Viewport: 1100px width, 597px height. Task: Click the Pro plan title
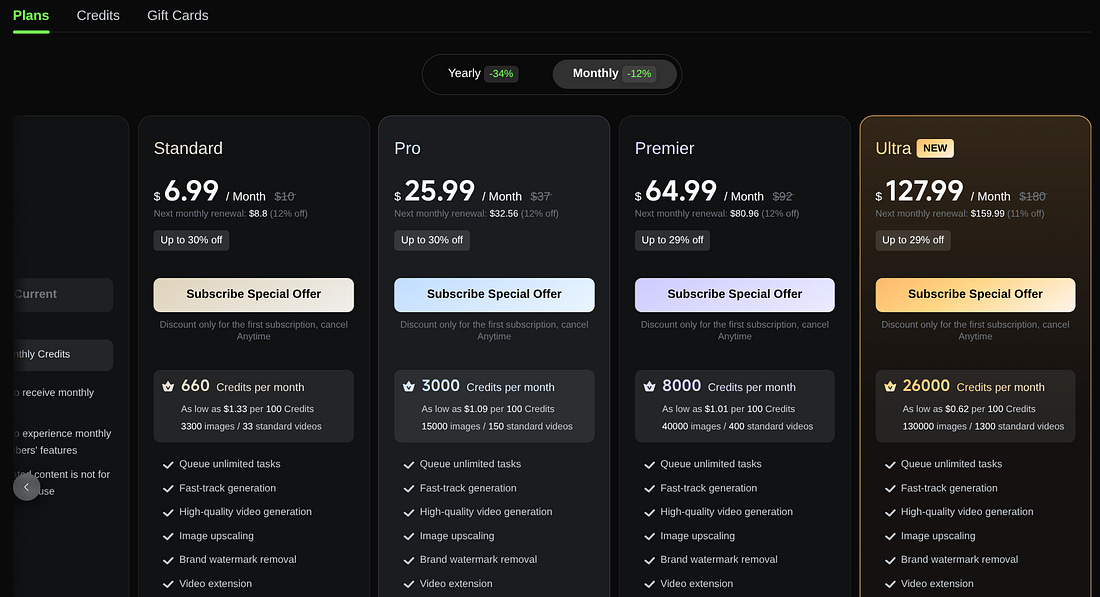(x=408, y=148)
